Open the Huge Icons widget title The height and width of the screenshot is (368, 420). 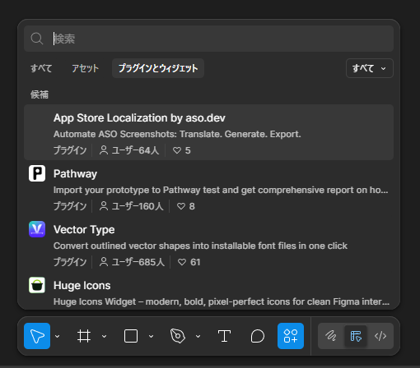(82, 286)
